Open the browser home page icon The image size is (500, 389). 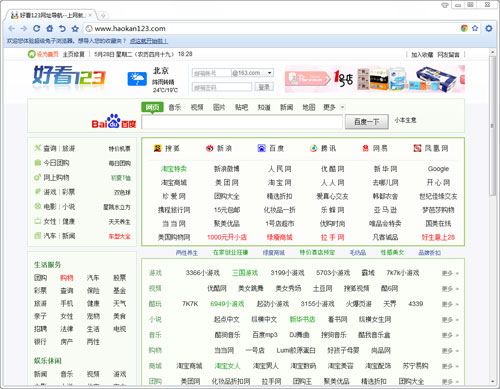tap(50, 29)
